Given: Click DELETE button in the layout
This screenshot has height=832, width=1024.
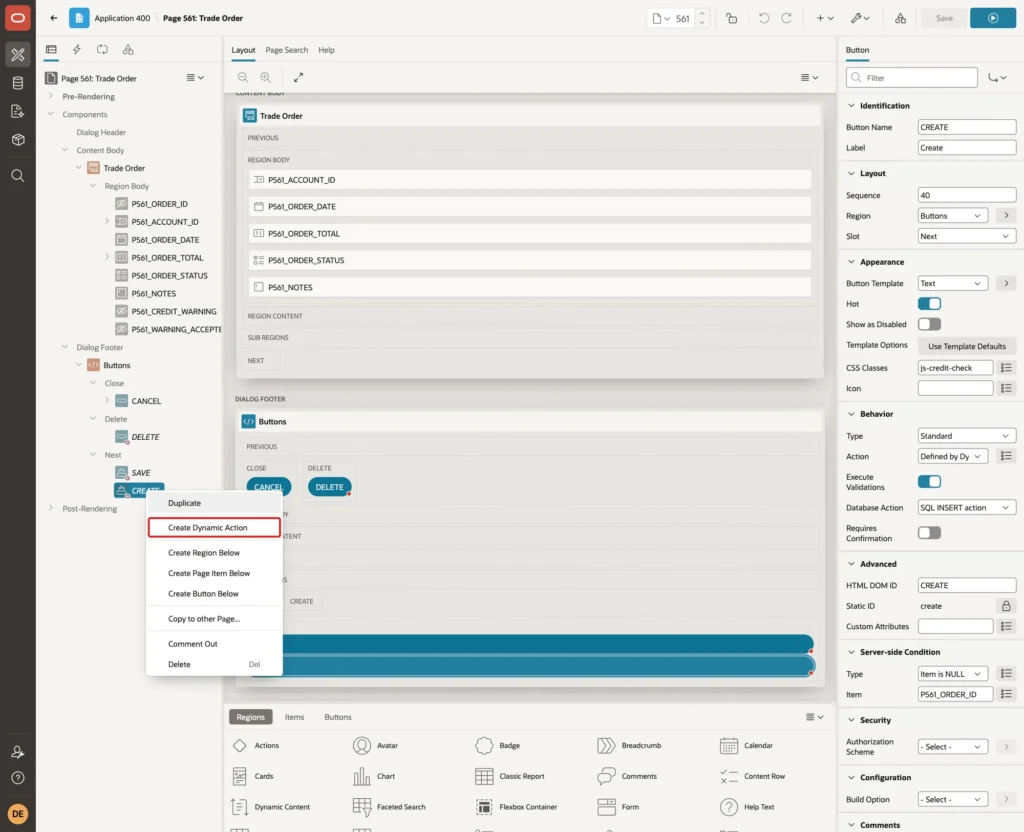Looking at the screenshot, I should coord(329,487).
